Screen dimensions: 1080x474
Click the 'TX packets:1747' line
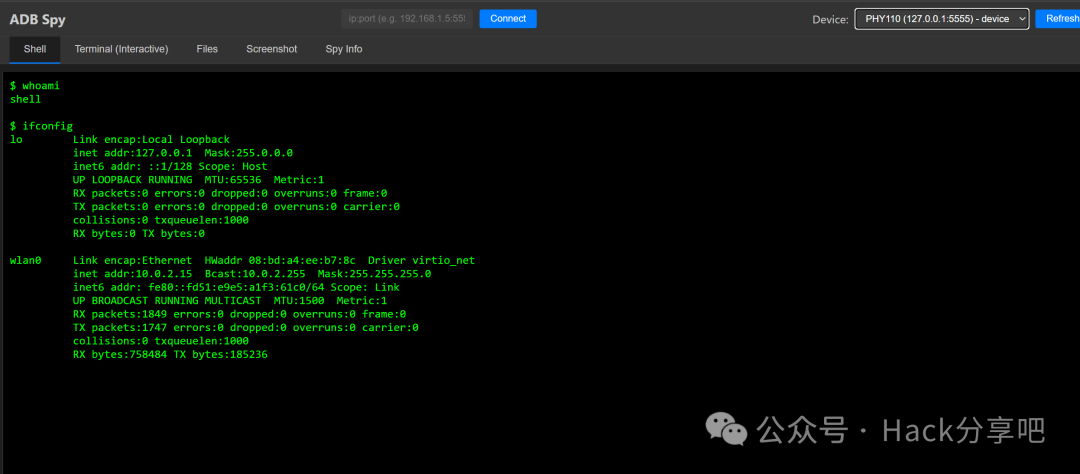pyautogui.click(x=245, y=327)
